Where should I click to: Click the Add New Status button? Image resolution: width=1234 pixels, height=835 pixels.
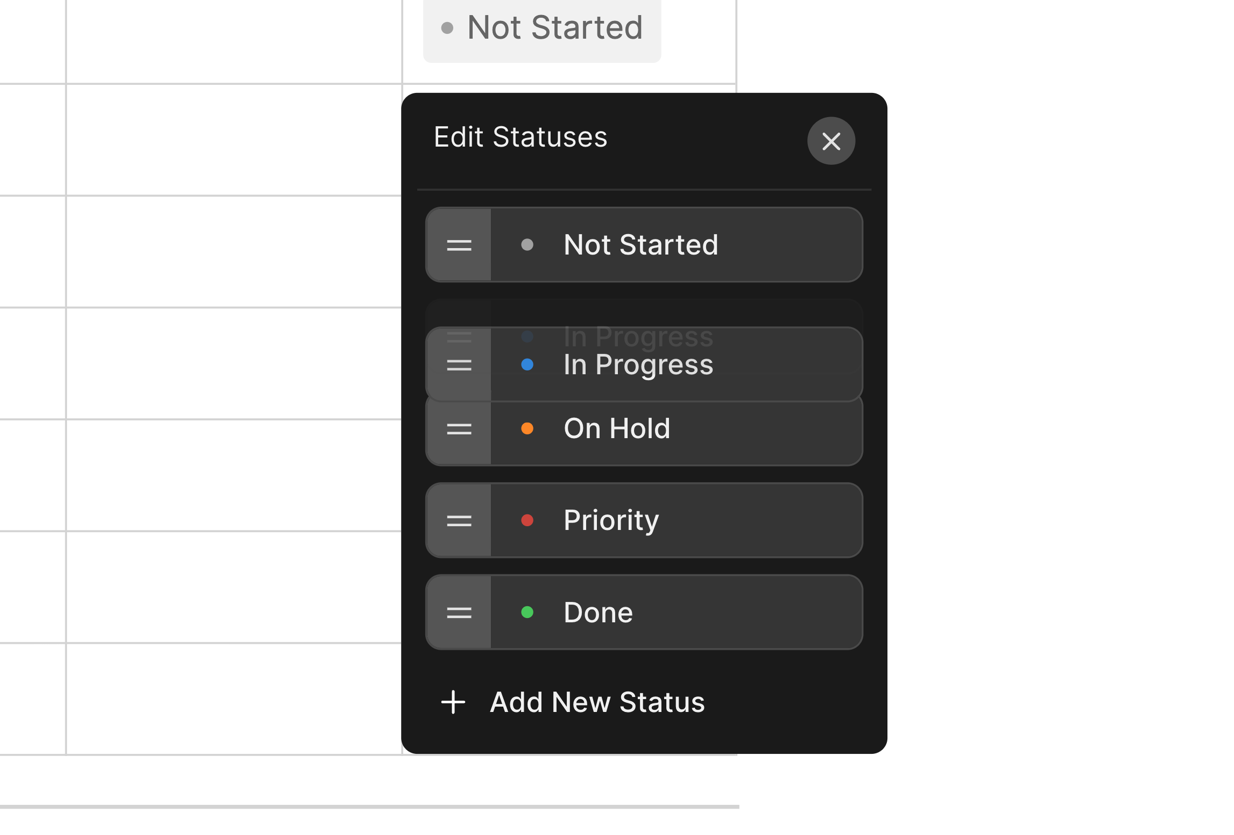[596, 702]
